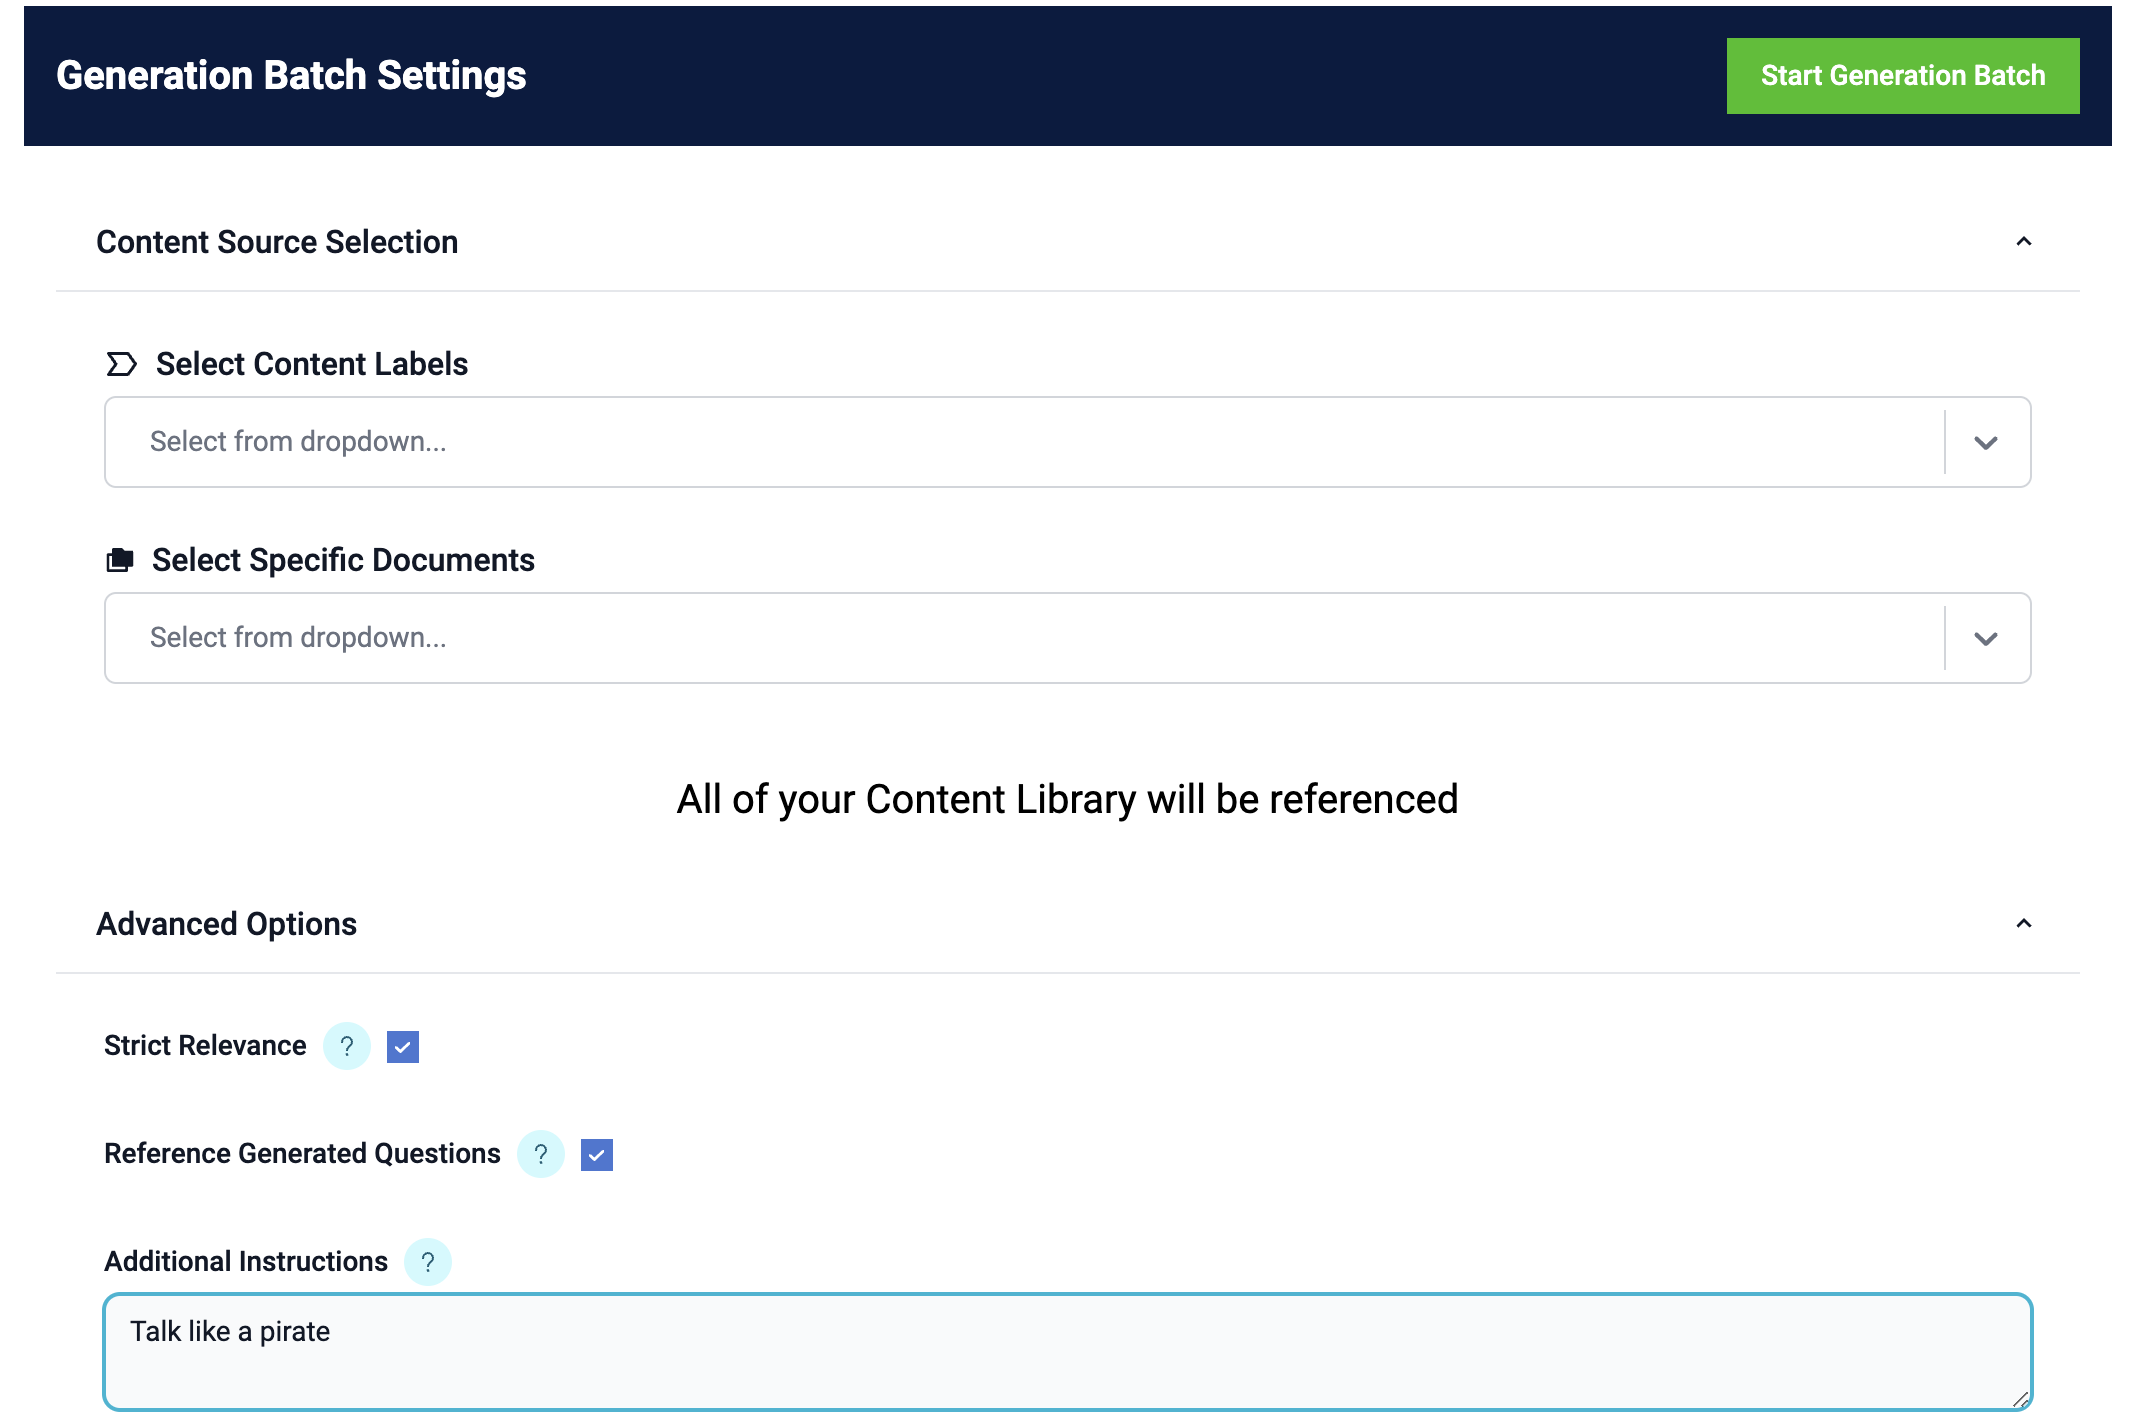Click the textarea resize handle corner
Viewport: 2142px width, 1420px height.
point(2020,1400)
